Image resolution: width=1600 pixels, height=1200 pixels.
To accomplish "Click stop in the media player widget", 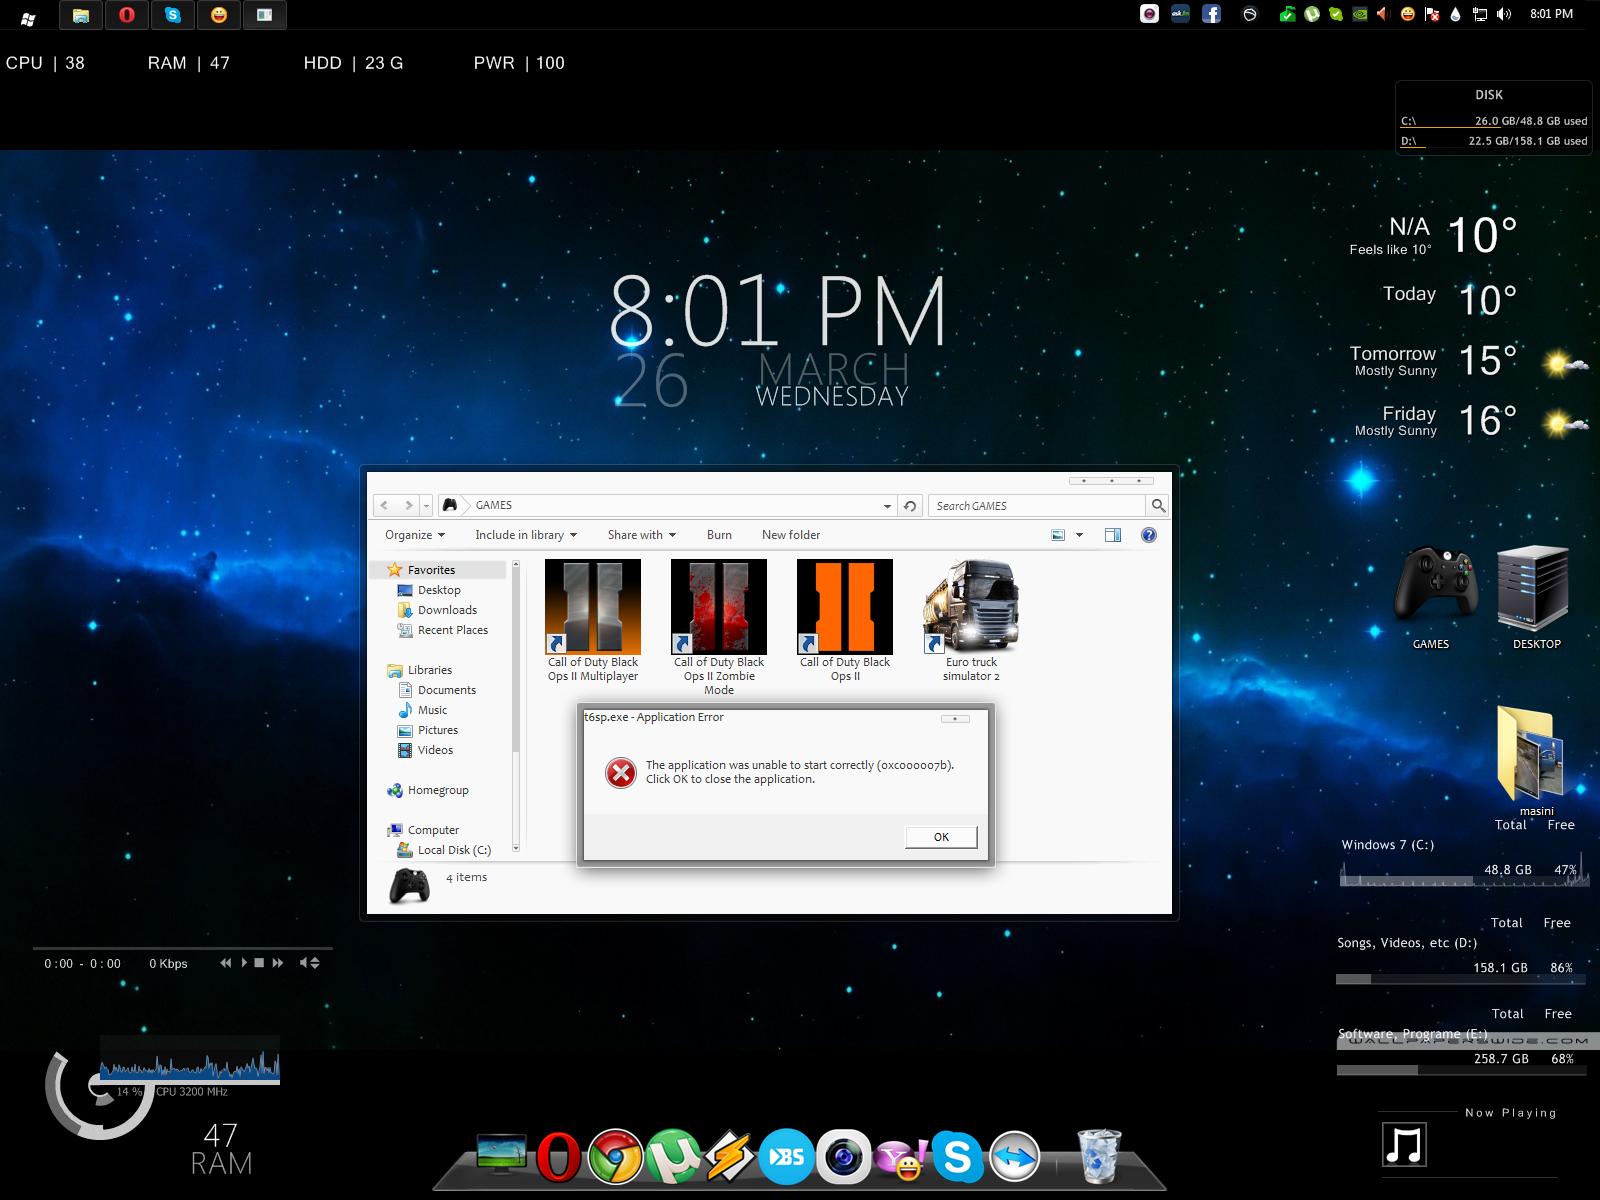I will pyautogui.click(x=259, y=963).
